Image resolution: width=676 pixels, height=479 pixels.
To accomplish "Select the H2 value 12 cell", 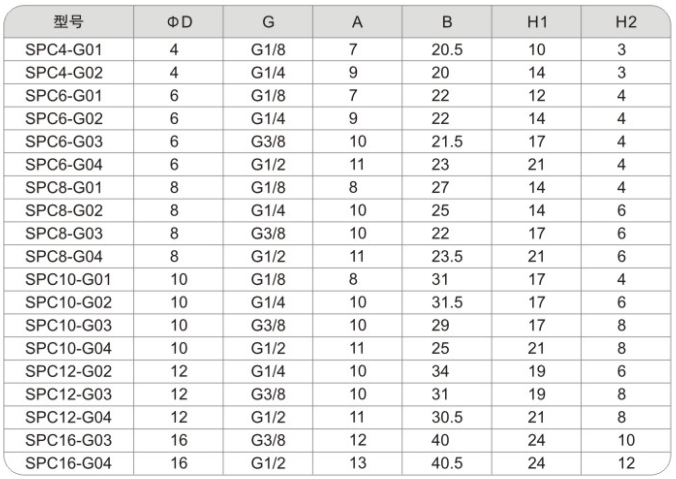I will [626, 463].
